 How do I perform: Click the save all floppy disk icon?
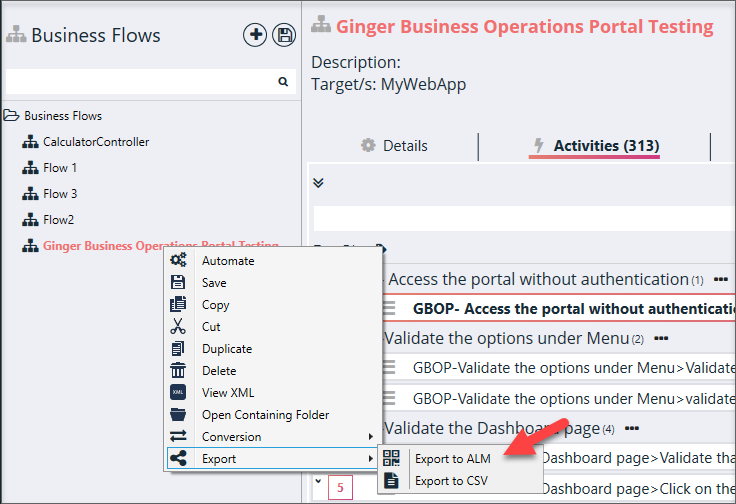tap(284, 35)
